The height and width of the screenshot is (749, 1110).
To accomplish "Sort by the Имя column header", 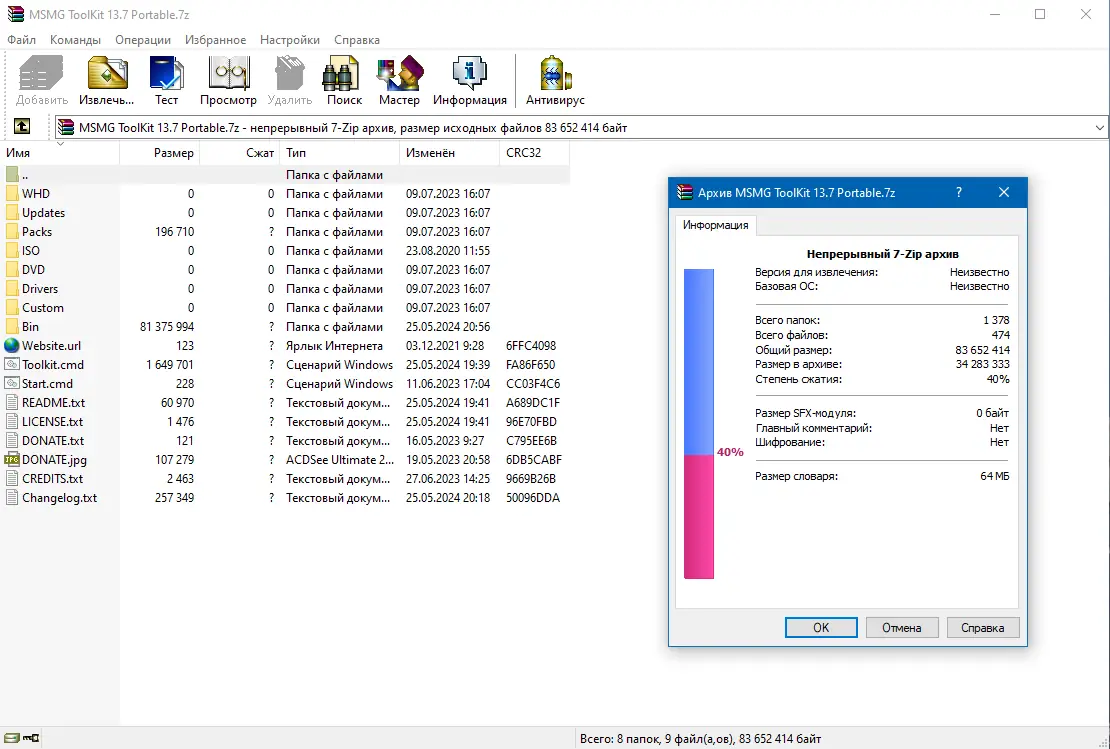I will point(60,153).
